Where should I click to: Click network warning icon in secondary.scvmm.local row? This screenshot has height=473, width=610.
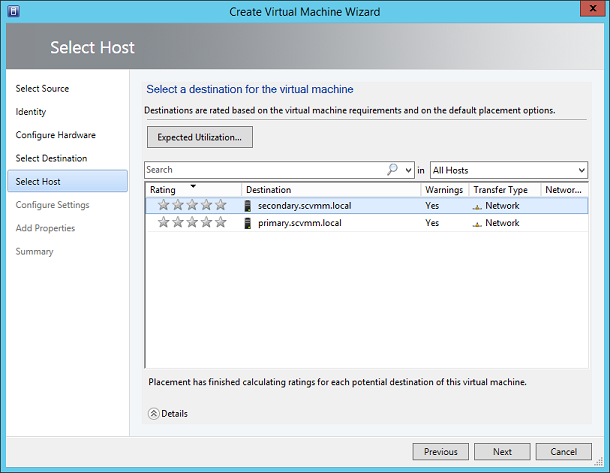[x=477, y=207]
